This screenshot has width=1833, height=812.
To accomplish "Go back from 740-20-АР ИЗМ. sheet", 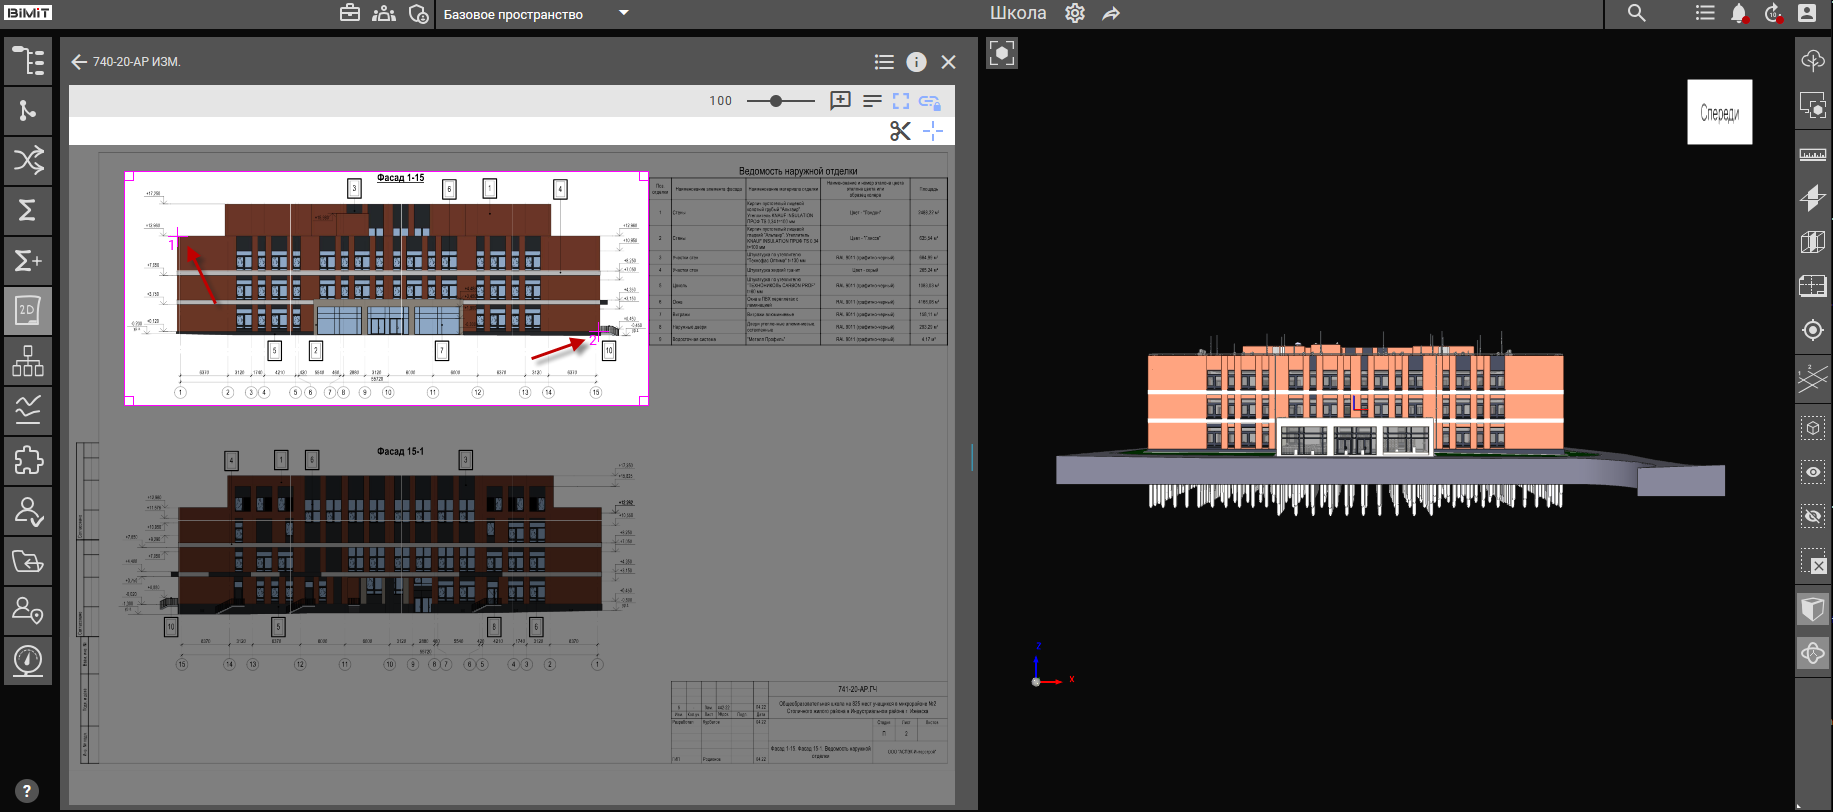I will [79, 62].
